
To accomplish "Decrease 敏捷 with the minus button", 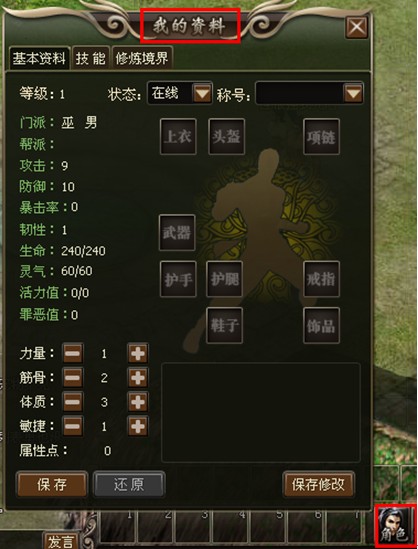I will point(73,426).
